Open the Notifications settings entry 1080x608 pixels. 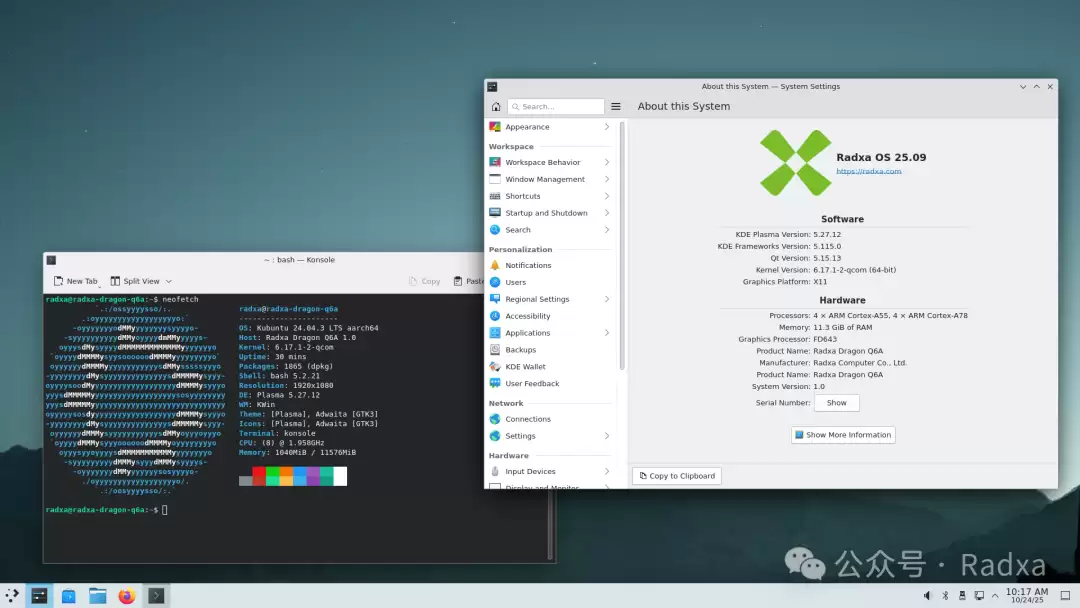pyautogui.click(x=528, y=265)
